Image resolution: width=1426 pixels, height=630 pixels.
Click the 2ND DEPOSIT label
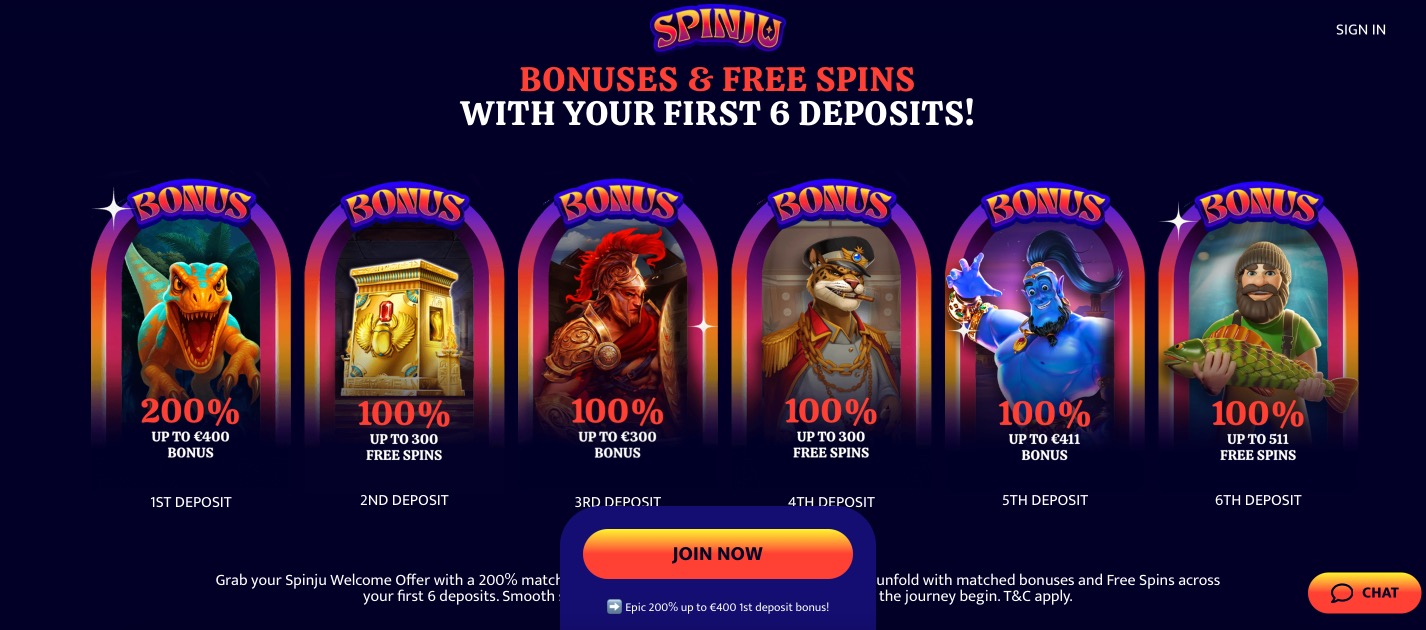click(x=404, y=500)
